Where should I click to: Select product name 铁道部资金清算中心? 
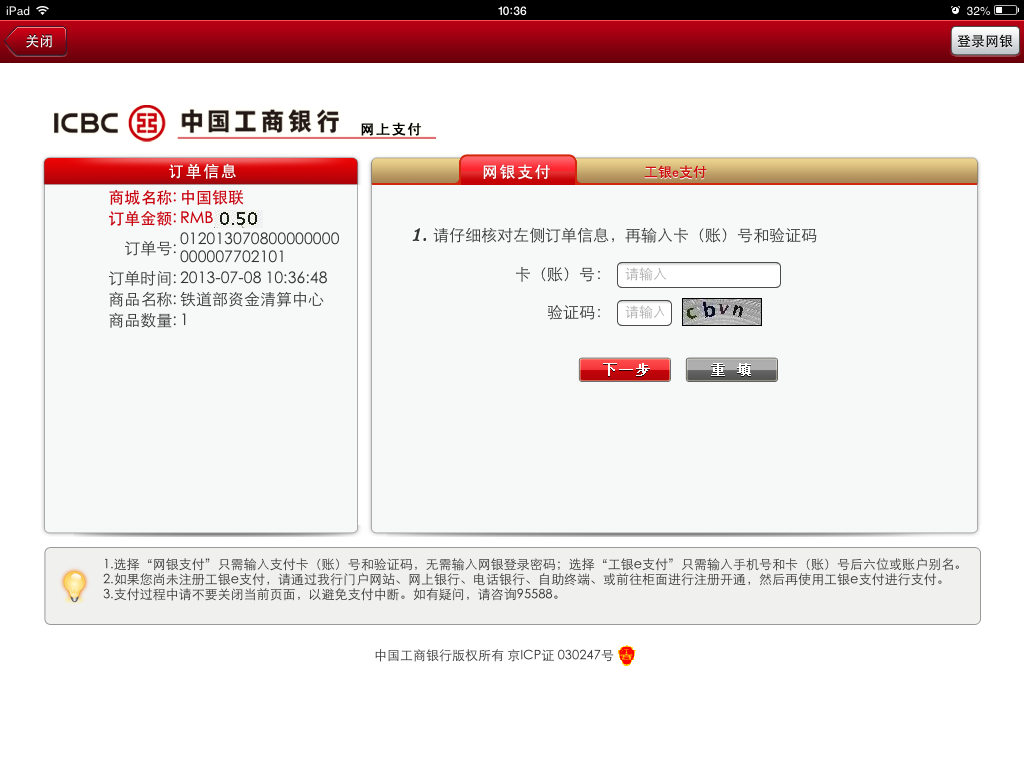[251, 300]
